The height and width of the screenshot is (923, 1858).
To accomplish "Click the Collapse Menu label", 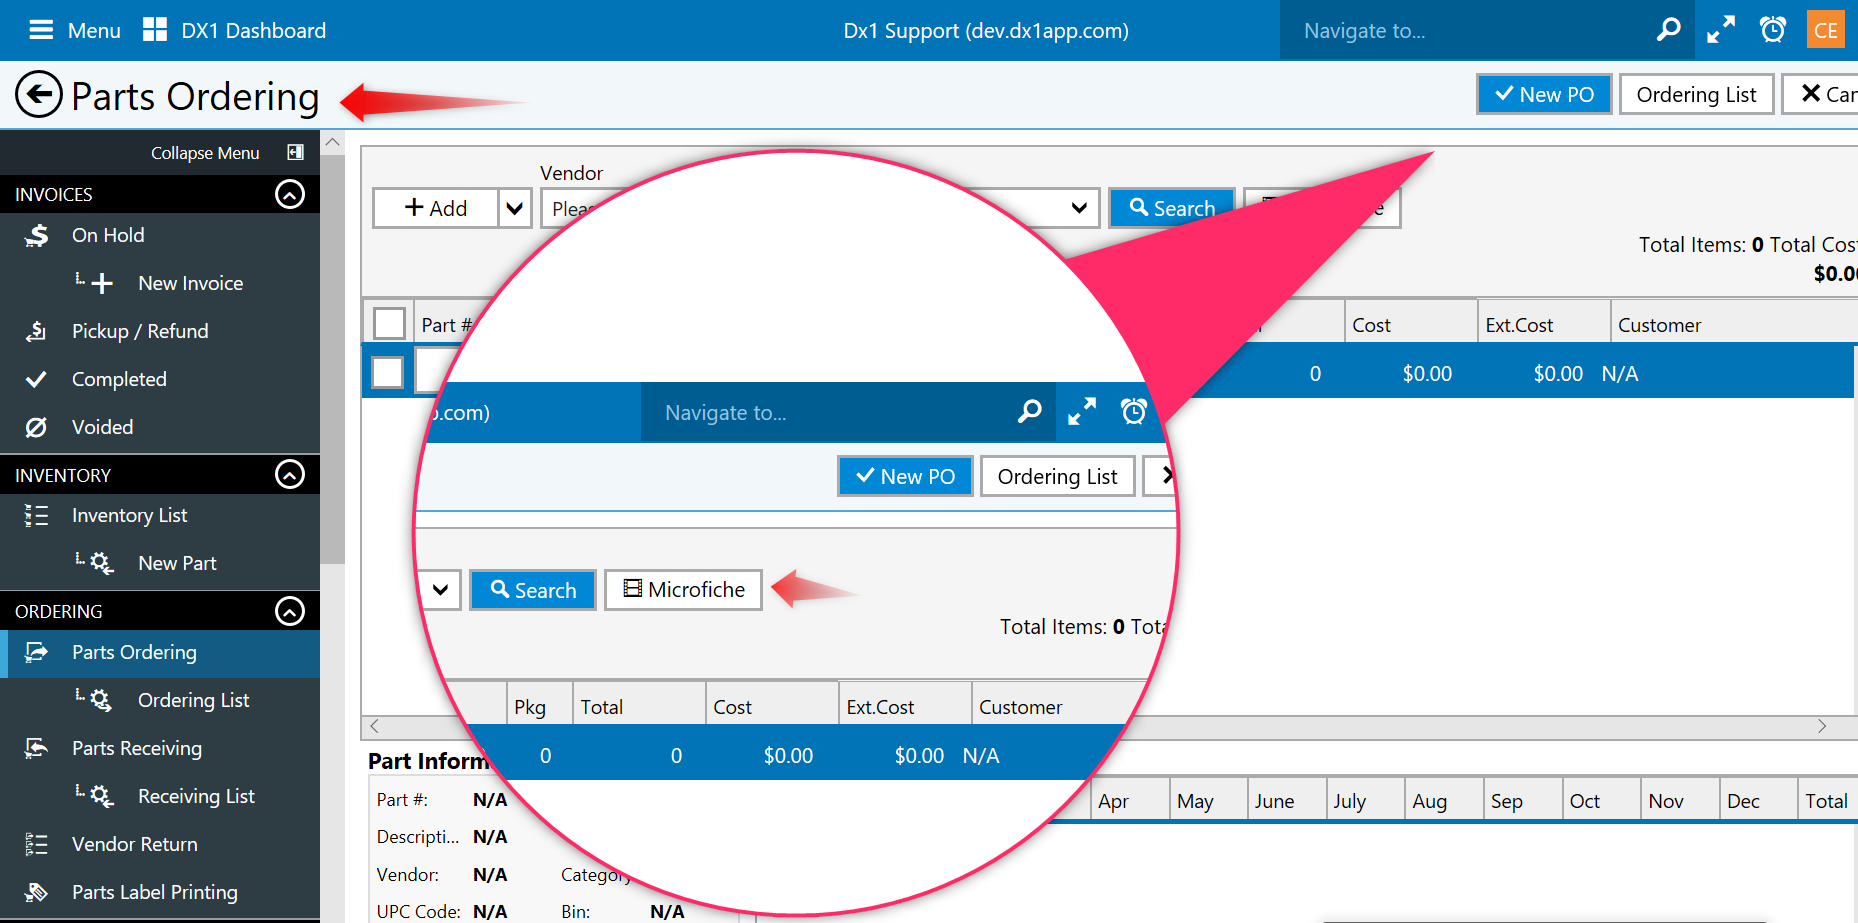I will pos(205,153).
